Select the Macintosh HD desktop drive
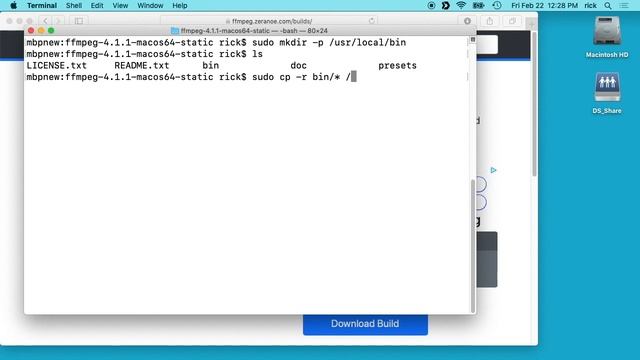 tap(607, 37)
